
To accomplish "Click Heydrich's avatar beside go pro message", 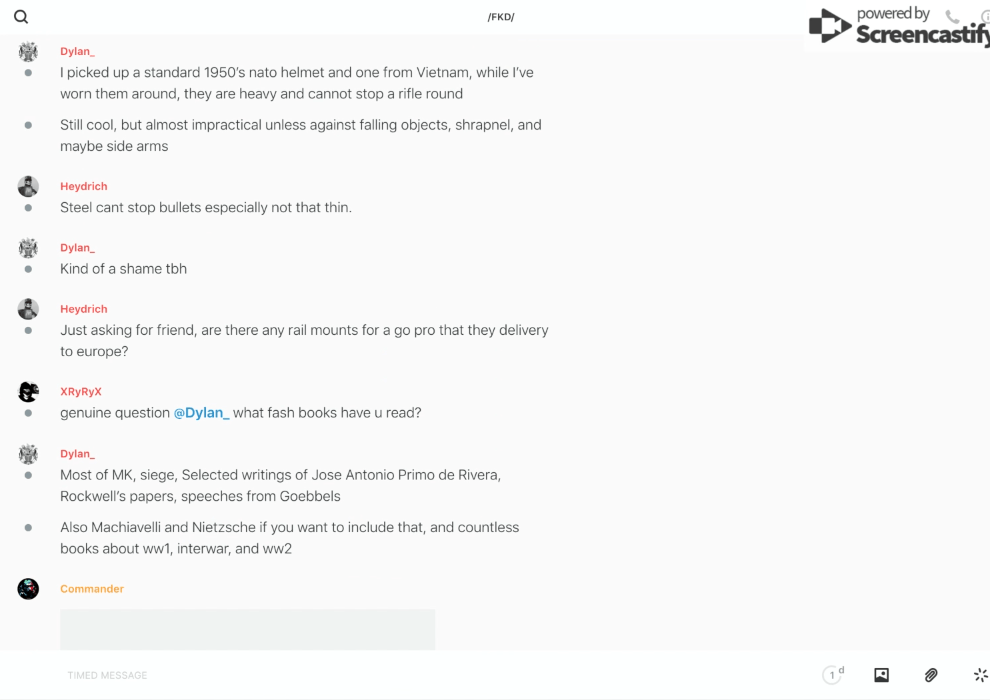I will pos(28,310).
